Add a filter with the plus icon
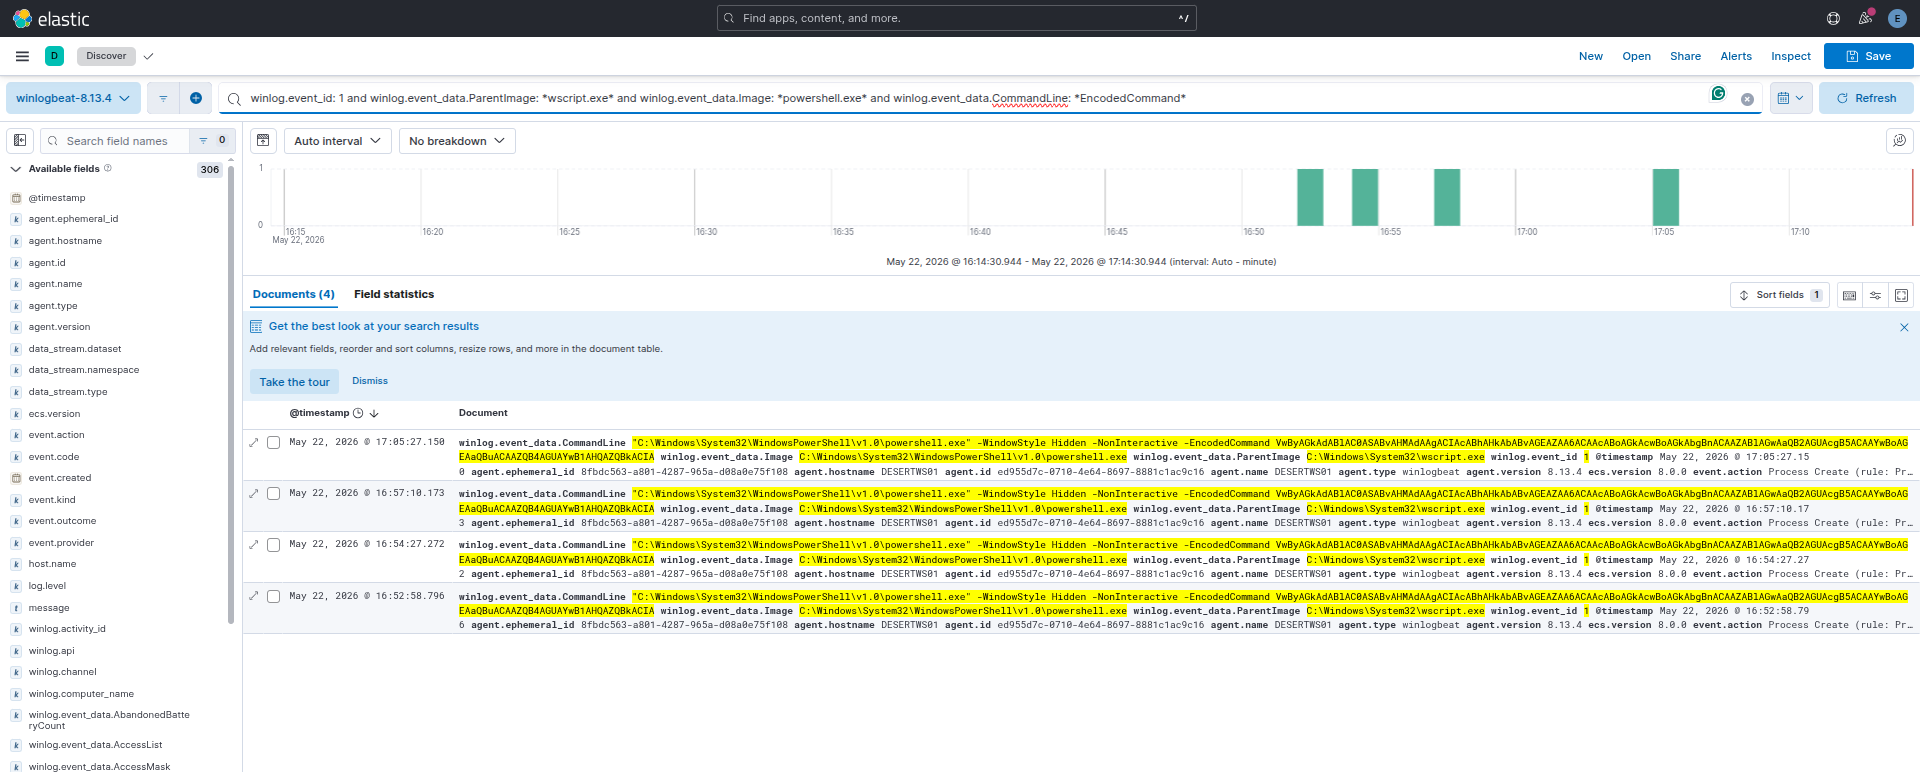1920x772 pixels. [196, 98]
